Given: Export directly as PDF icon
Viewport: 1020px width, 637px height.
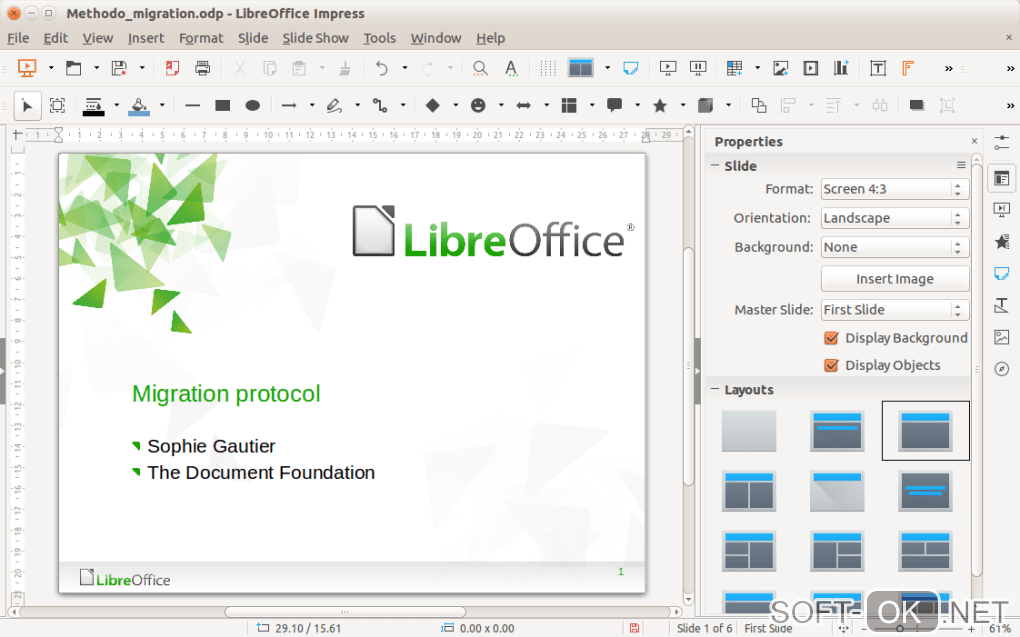Looking at the screenshot, I should (x=172, y=68).
